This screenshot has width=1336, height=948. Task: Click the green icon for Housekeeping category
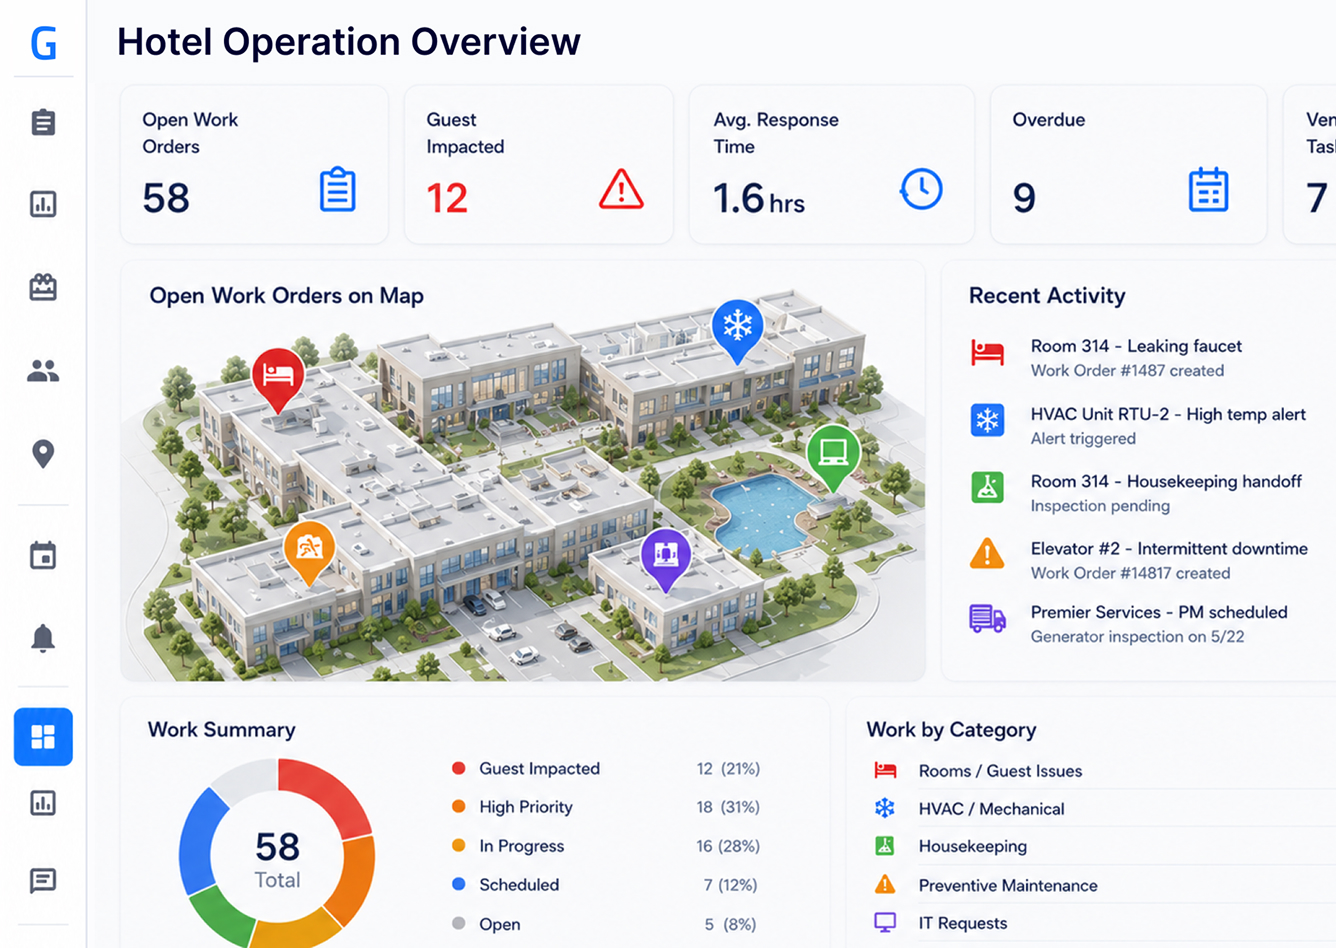tap(885, 846)
